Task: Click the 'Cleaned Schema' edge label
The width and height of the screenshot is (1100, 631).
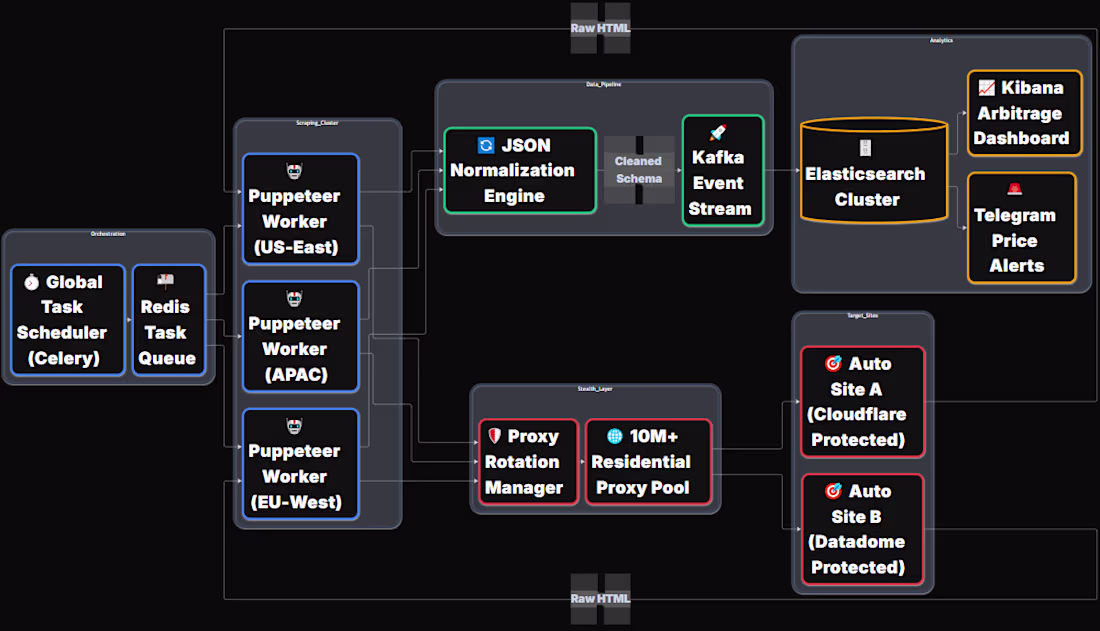Action: [x=638, y=170]
